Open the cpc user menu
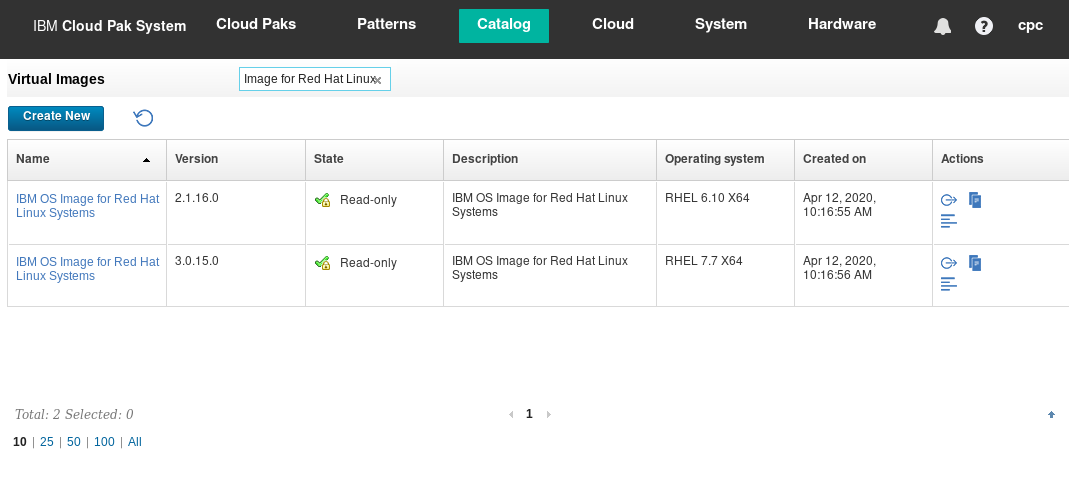 click(x=1030, y=25)
